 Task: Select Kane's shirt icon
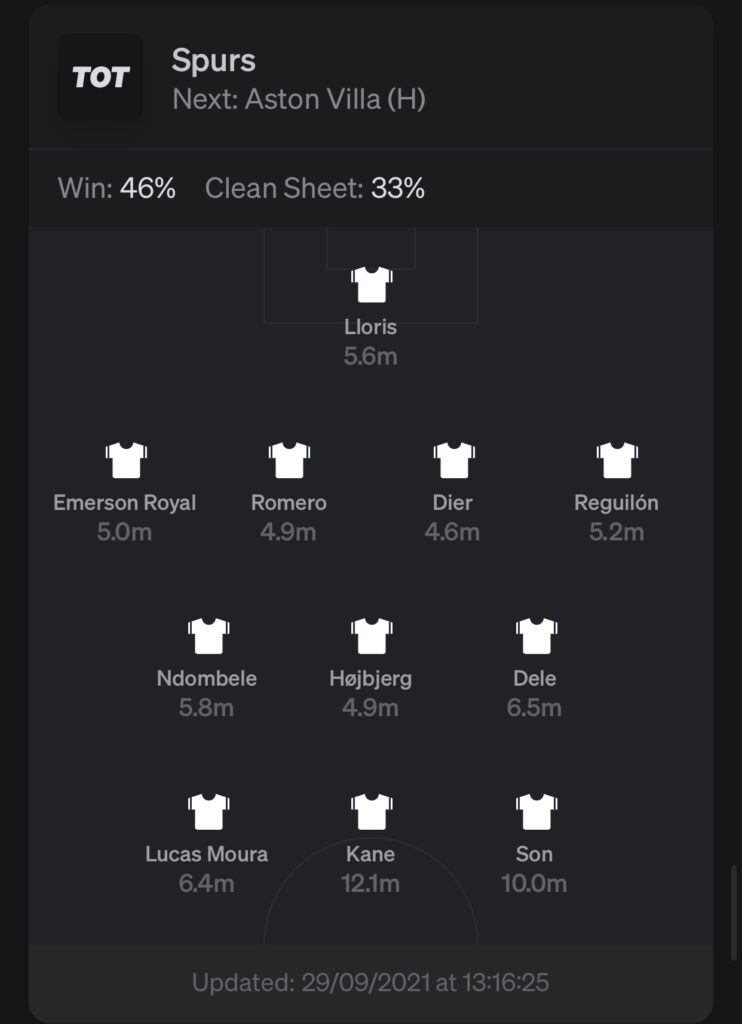[x=371, y=811]
